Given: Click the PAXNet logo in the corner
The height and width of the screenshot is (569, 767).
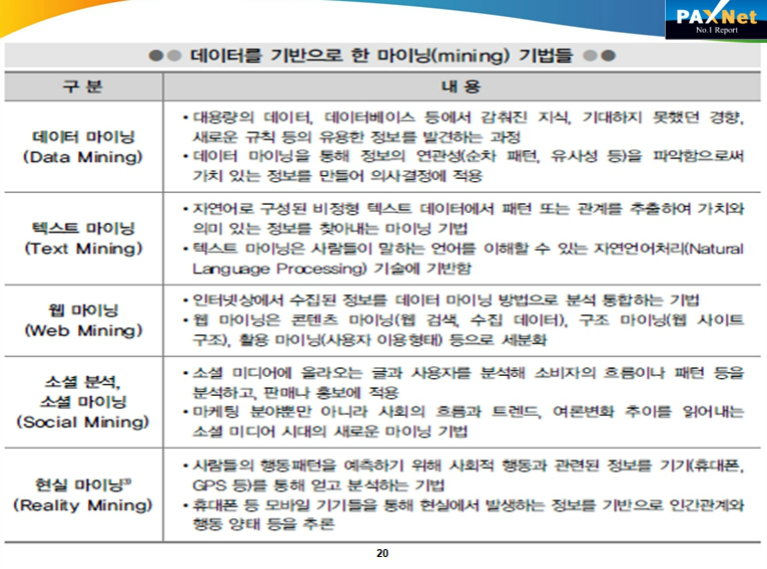Looking at the screenshot, I should tap(714, 18).
